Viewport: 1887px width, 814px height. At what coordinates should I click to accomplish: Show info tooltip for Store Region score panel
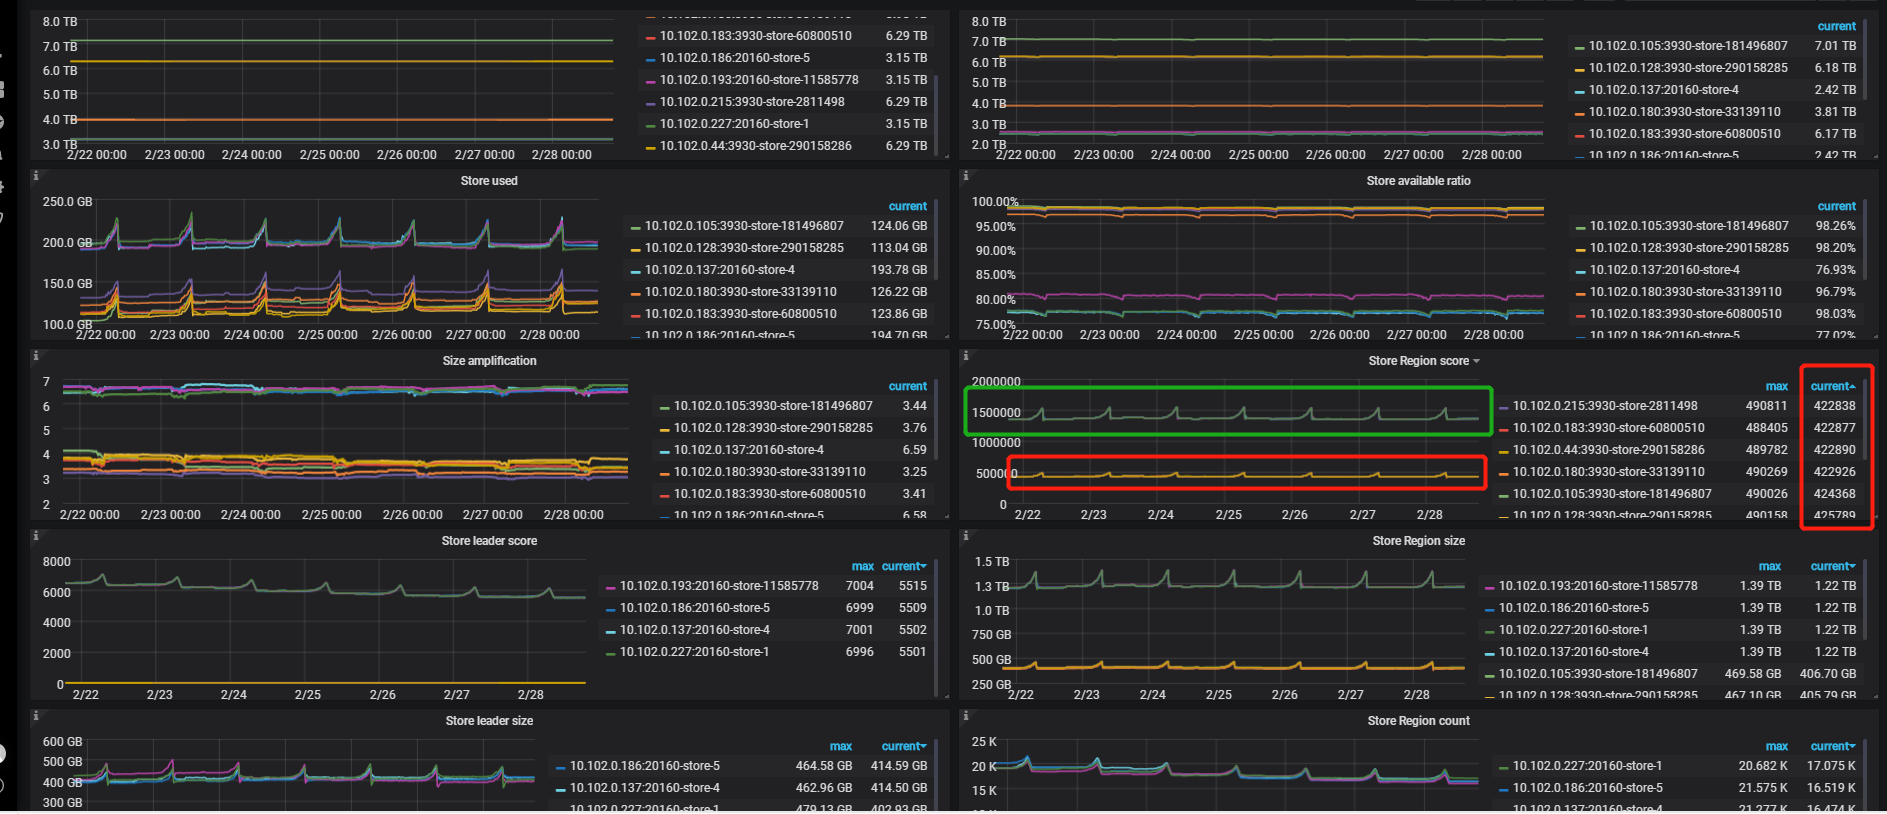(965, 356)
